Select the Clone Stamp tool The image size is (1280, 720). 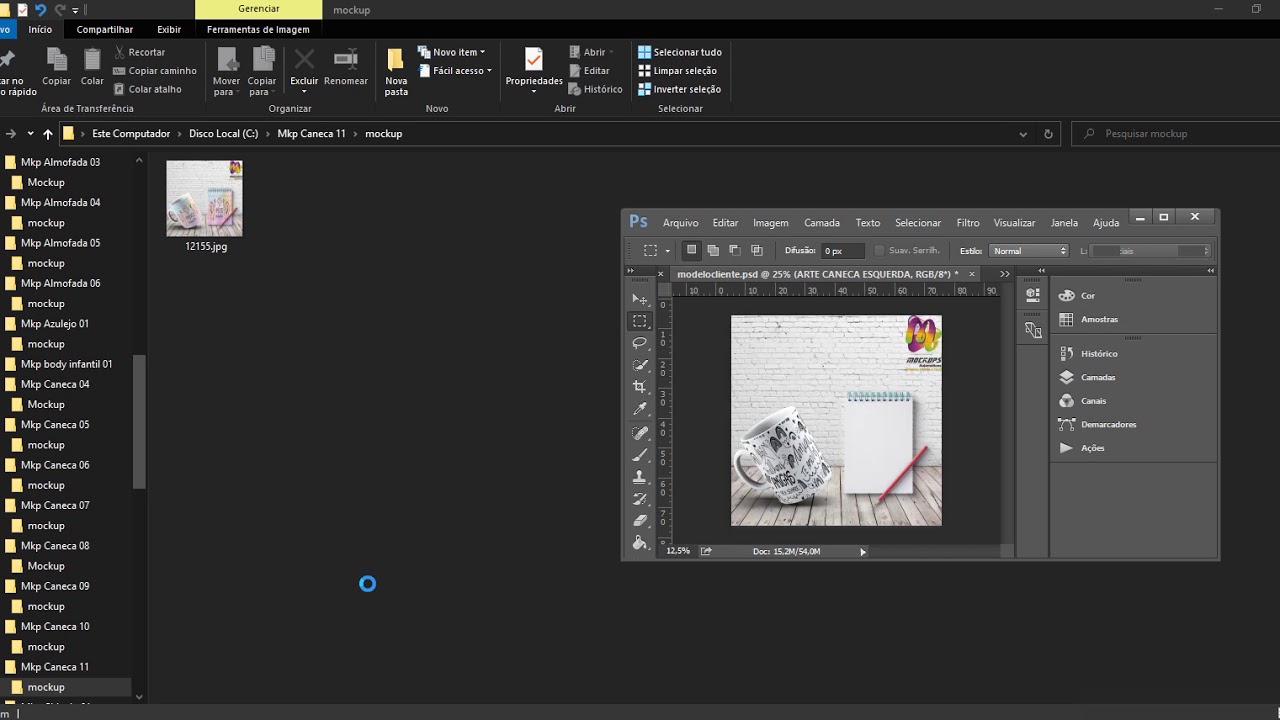click(640, 477)
